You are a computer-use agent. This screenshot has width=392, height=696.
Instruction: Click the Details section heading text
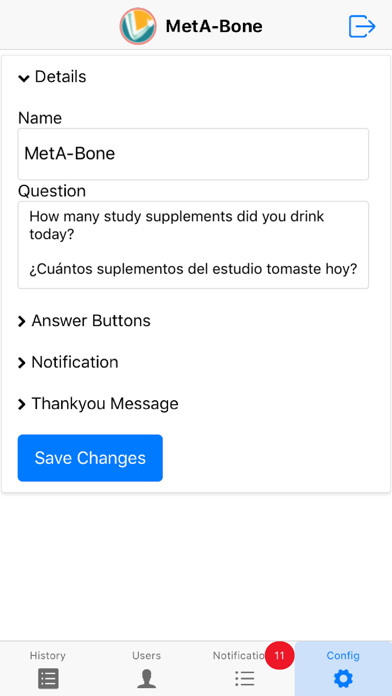[60, 77]
